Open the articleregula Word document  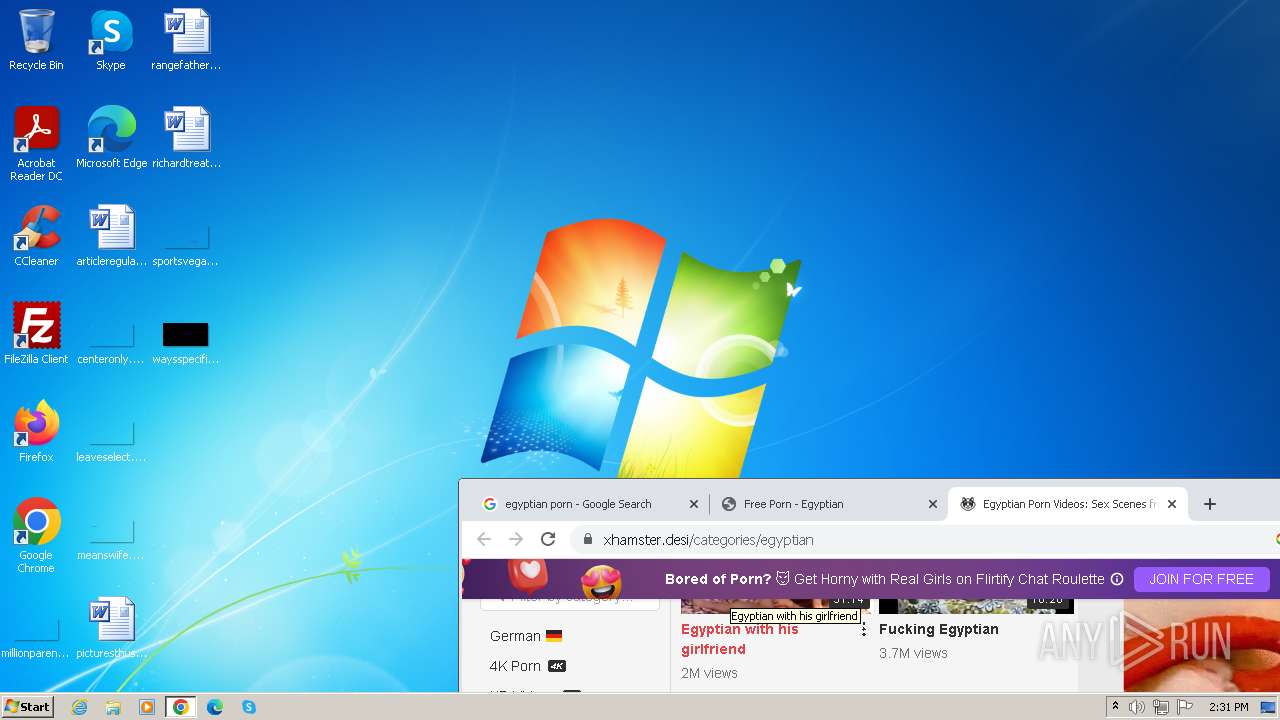pos(111,236)
